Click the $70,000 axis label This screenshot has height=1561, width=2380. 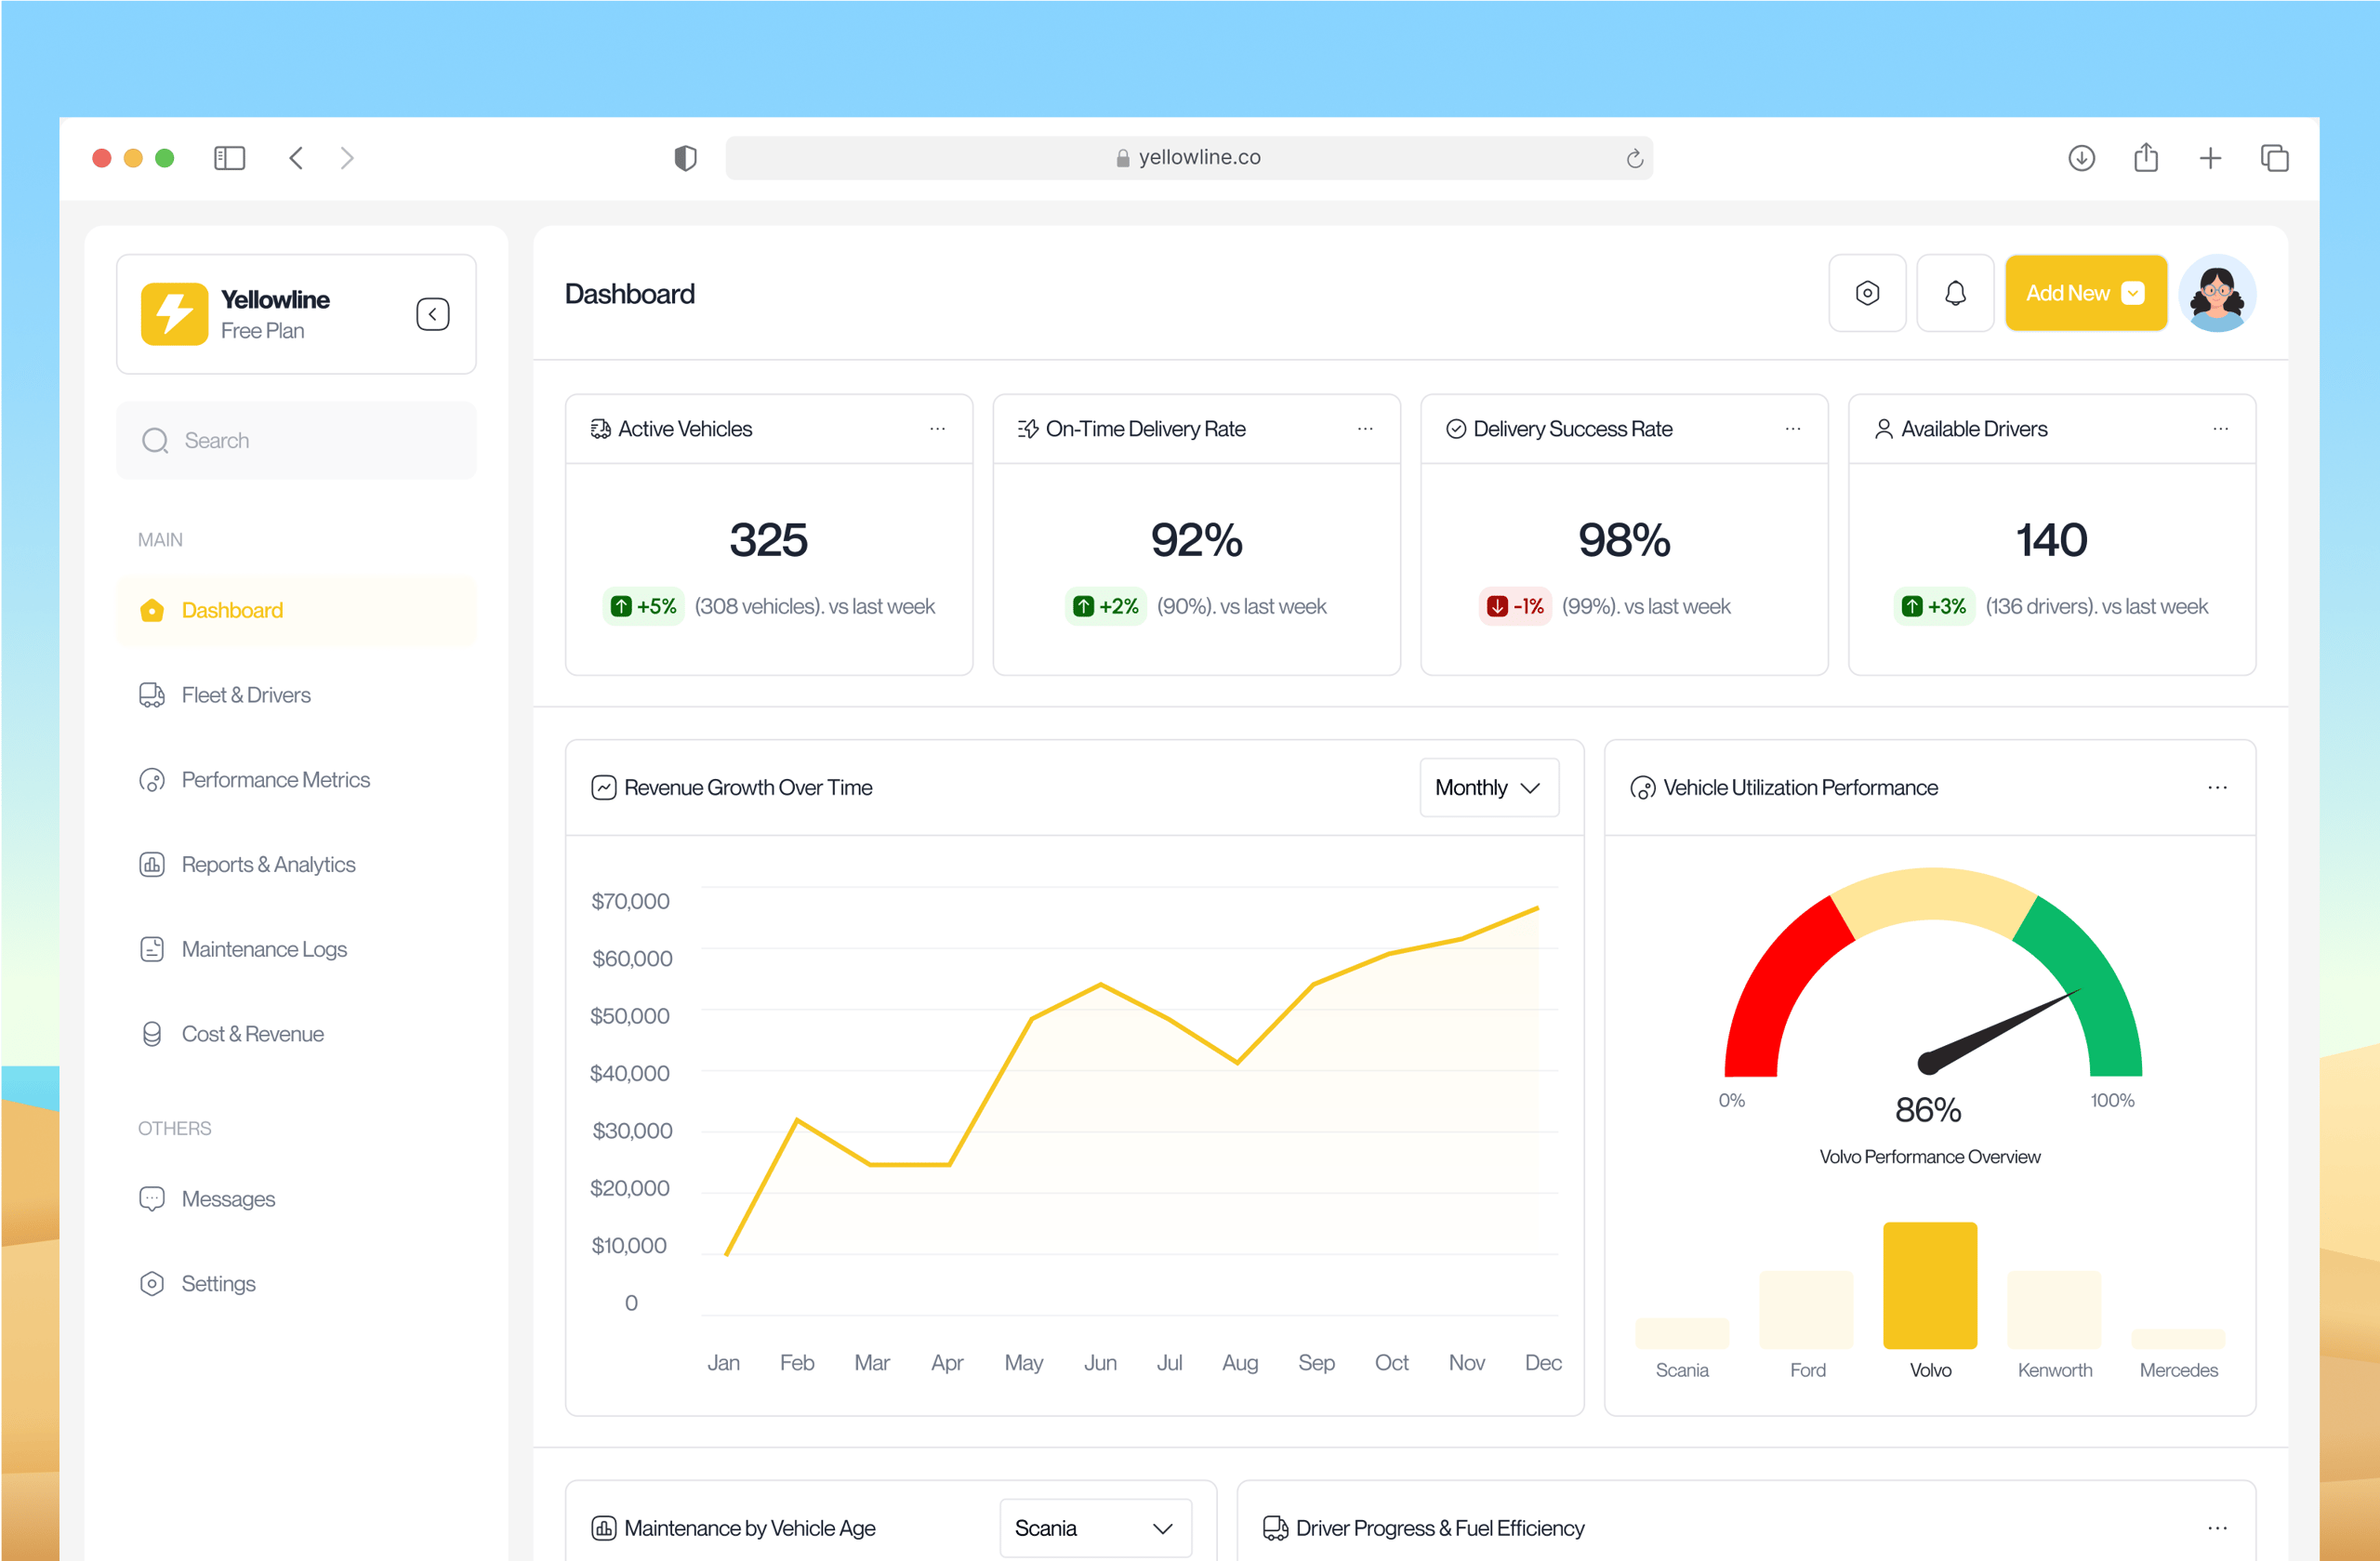pyautogui.click(x=630, y=901)
